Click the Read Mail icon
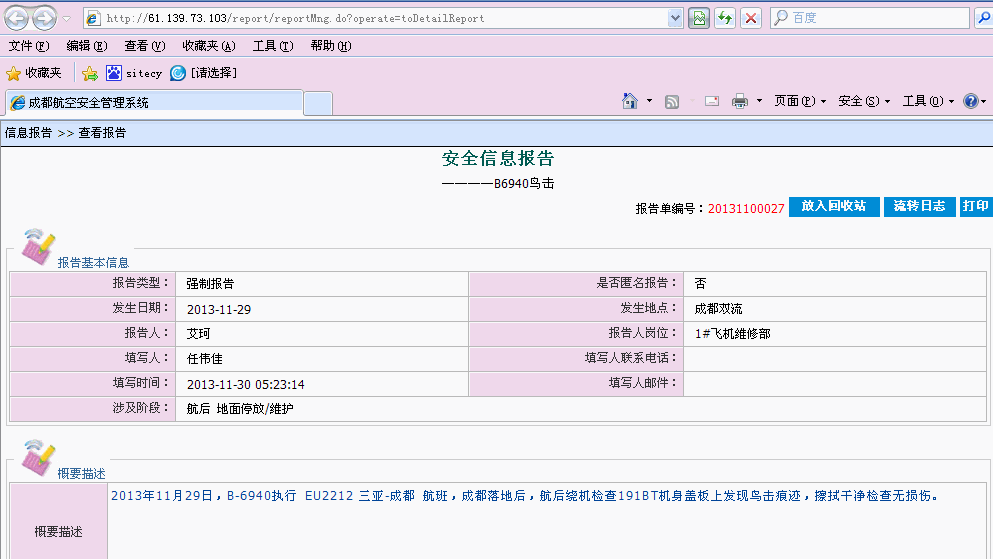Screen dimensions: 993x559 coord(712,101)
